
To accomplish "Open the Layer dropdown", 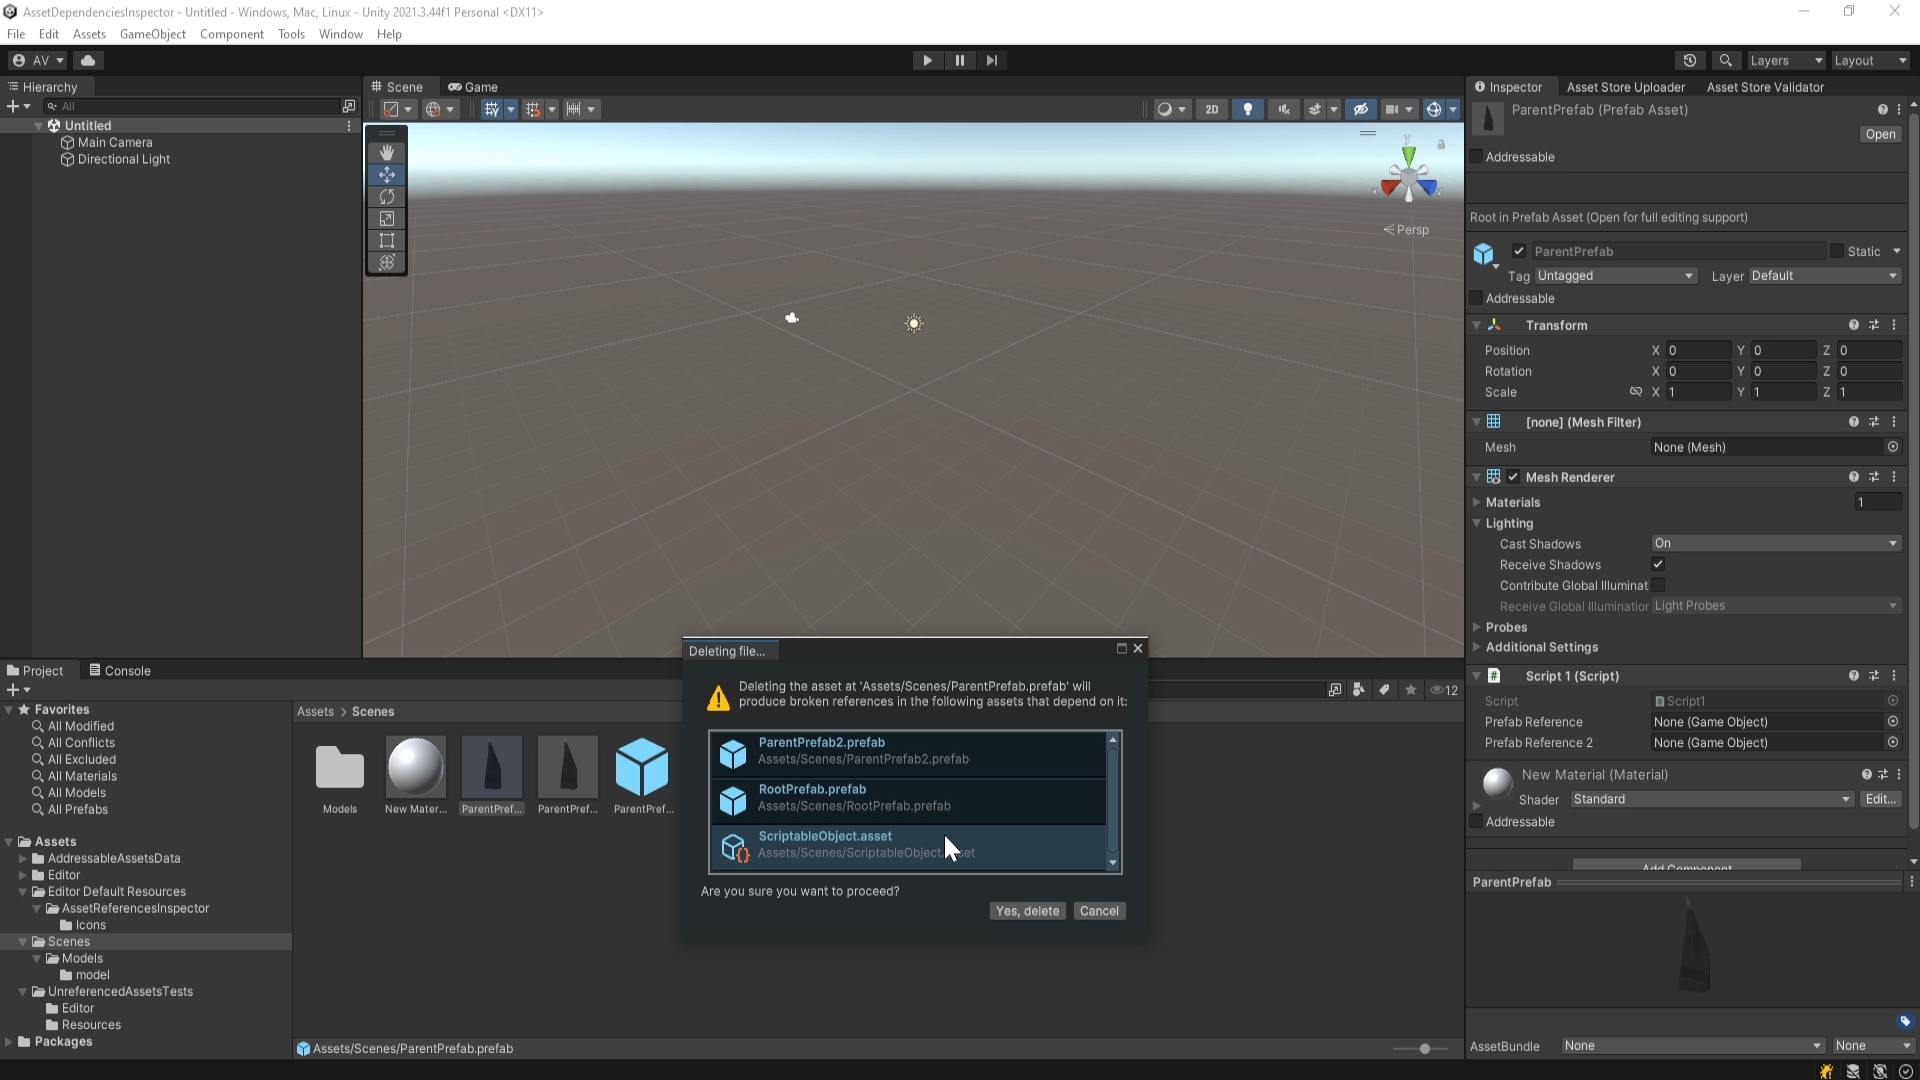I will pos(1825,276).
